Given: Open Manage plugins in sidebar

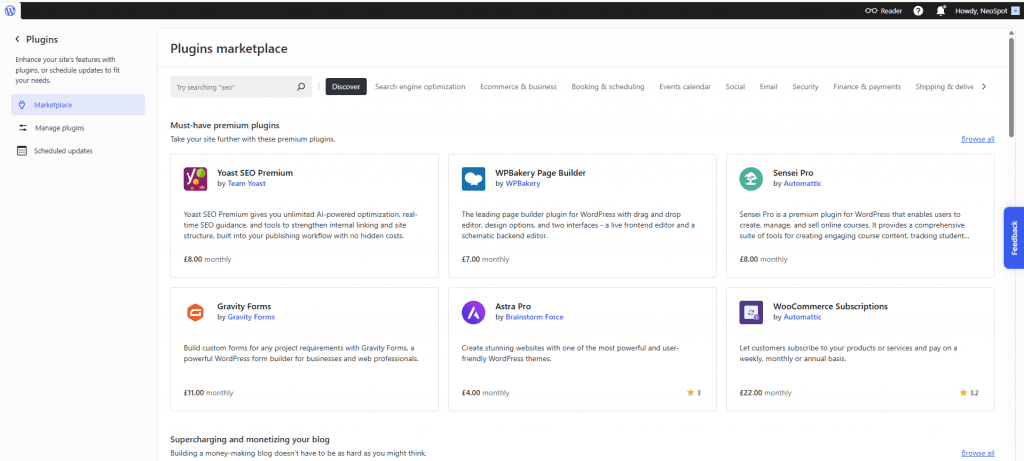Looking at the screenshot, I should (x=59, y=128).
